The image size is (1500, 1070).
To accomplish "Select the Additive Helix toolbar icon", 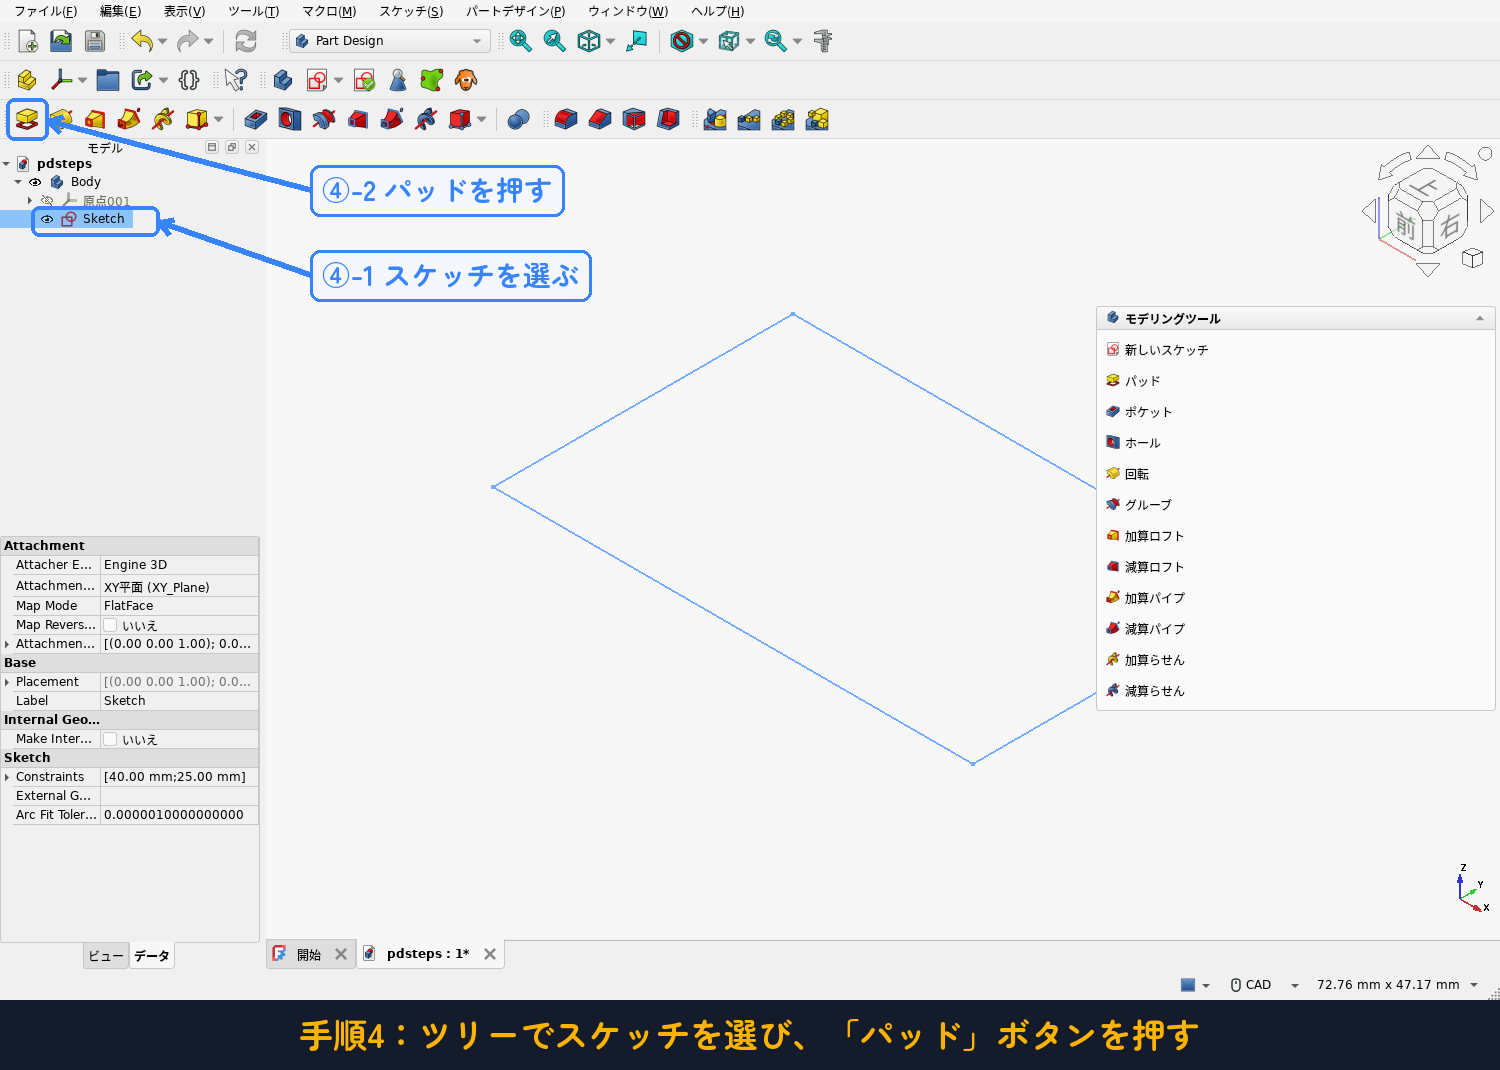I will click(x=163, y=120).
